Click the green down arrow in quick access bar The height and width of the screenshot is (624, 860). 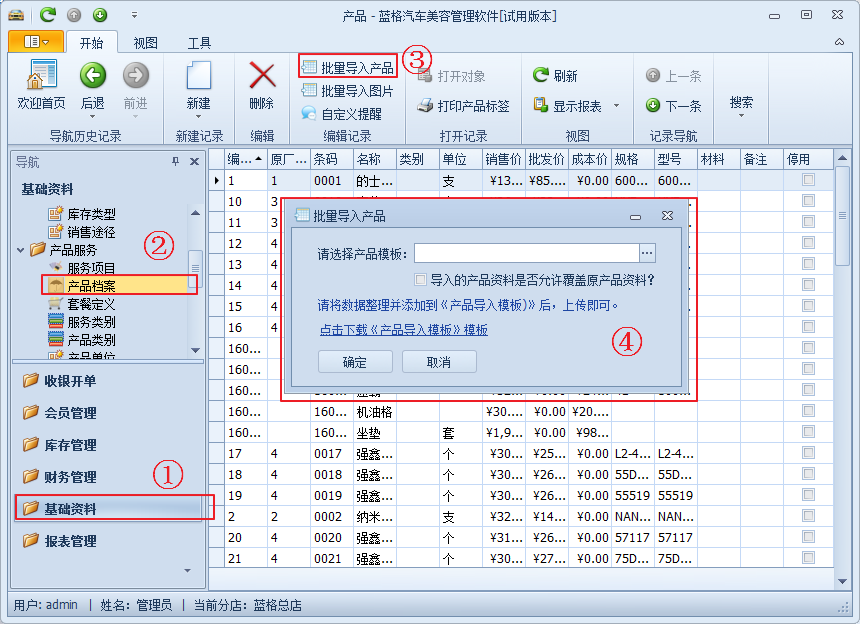(100, 15)
